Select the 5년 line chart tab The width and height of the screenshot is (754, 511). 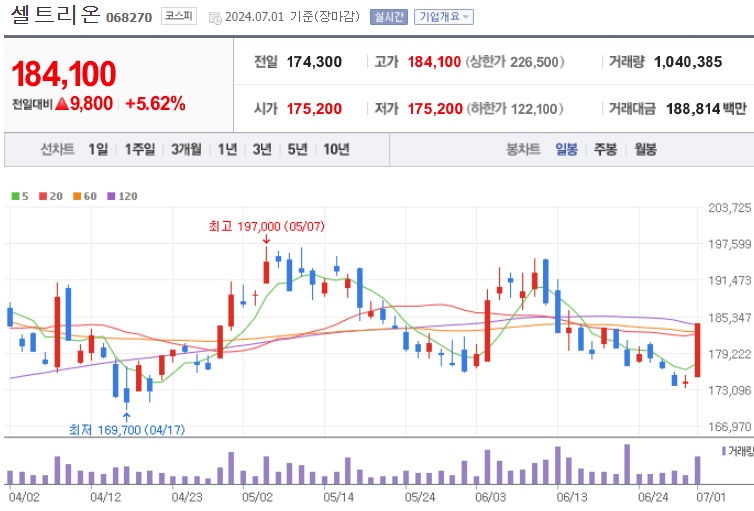click(x=297, y=149)
